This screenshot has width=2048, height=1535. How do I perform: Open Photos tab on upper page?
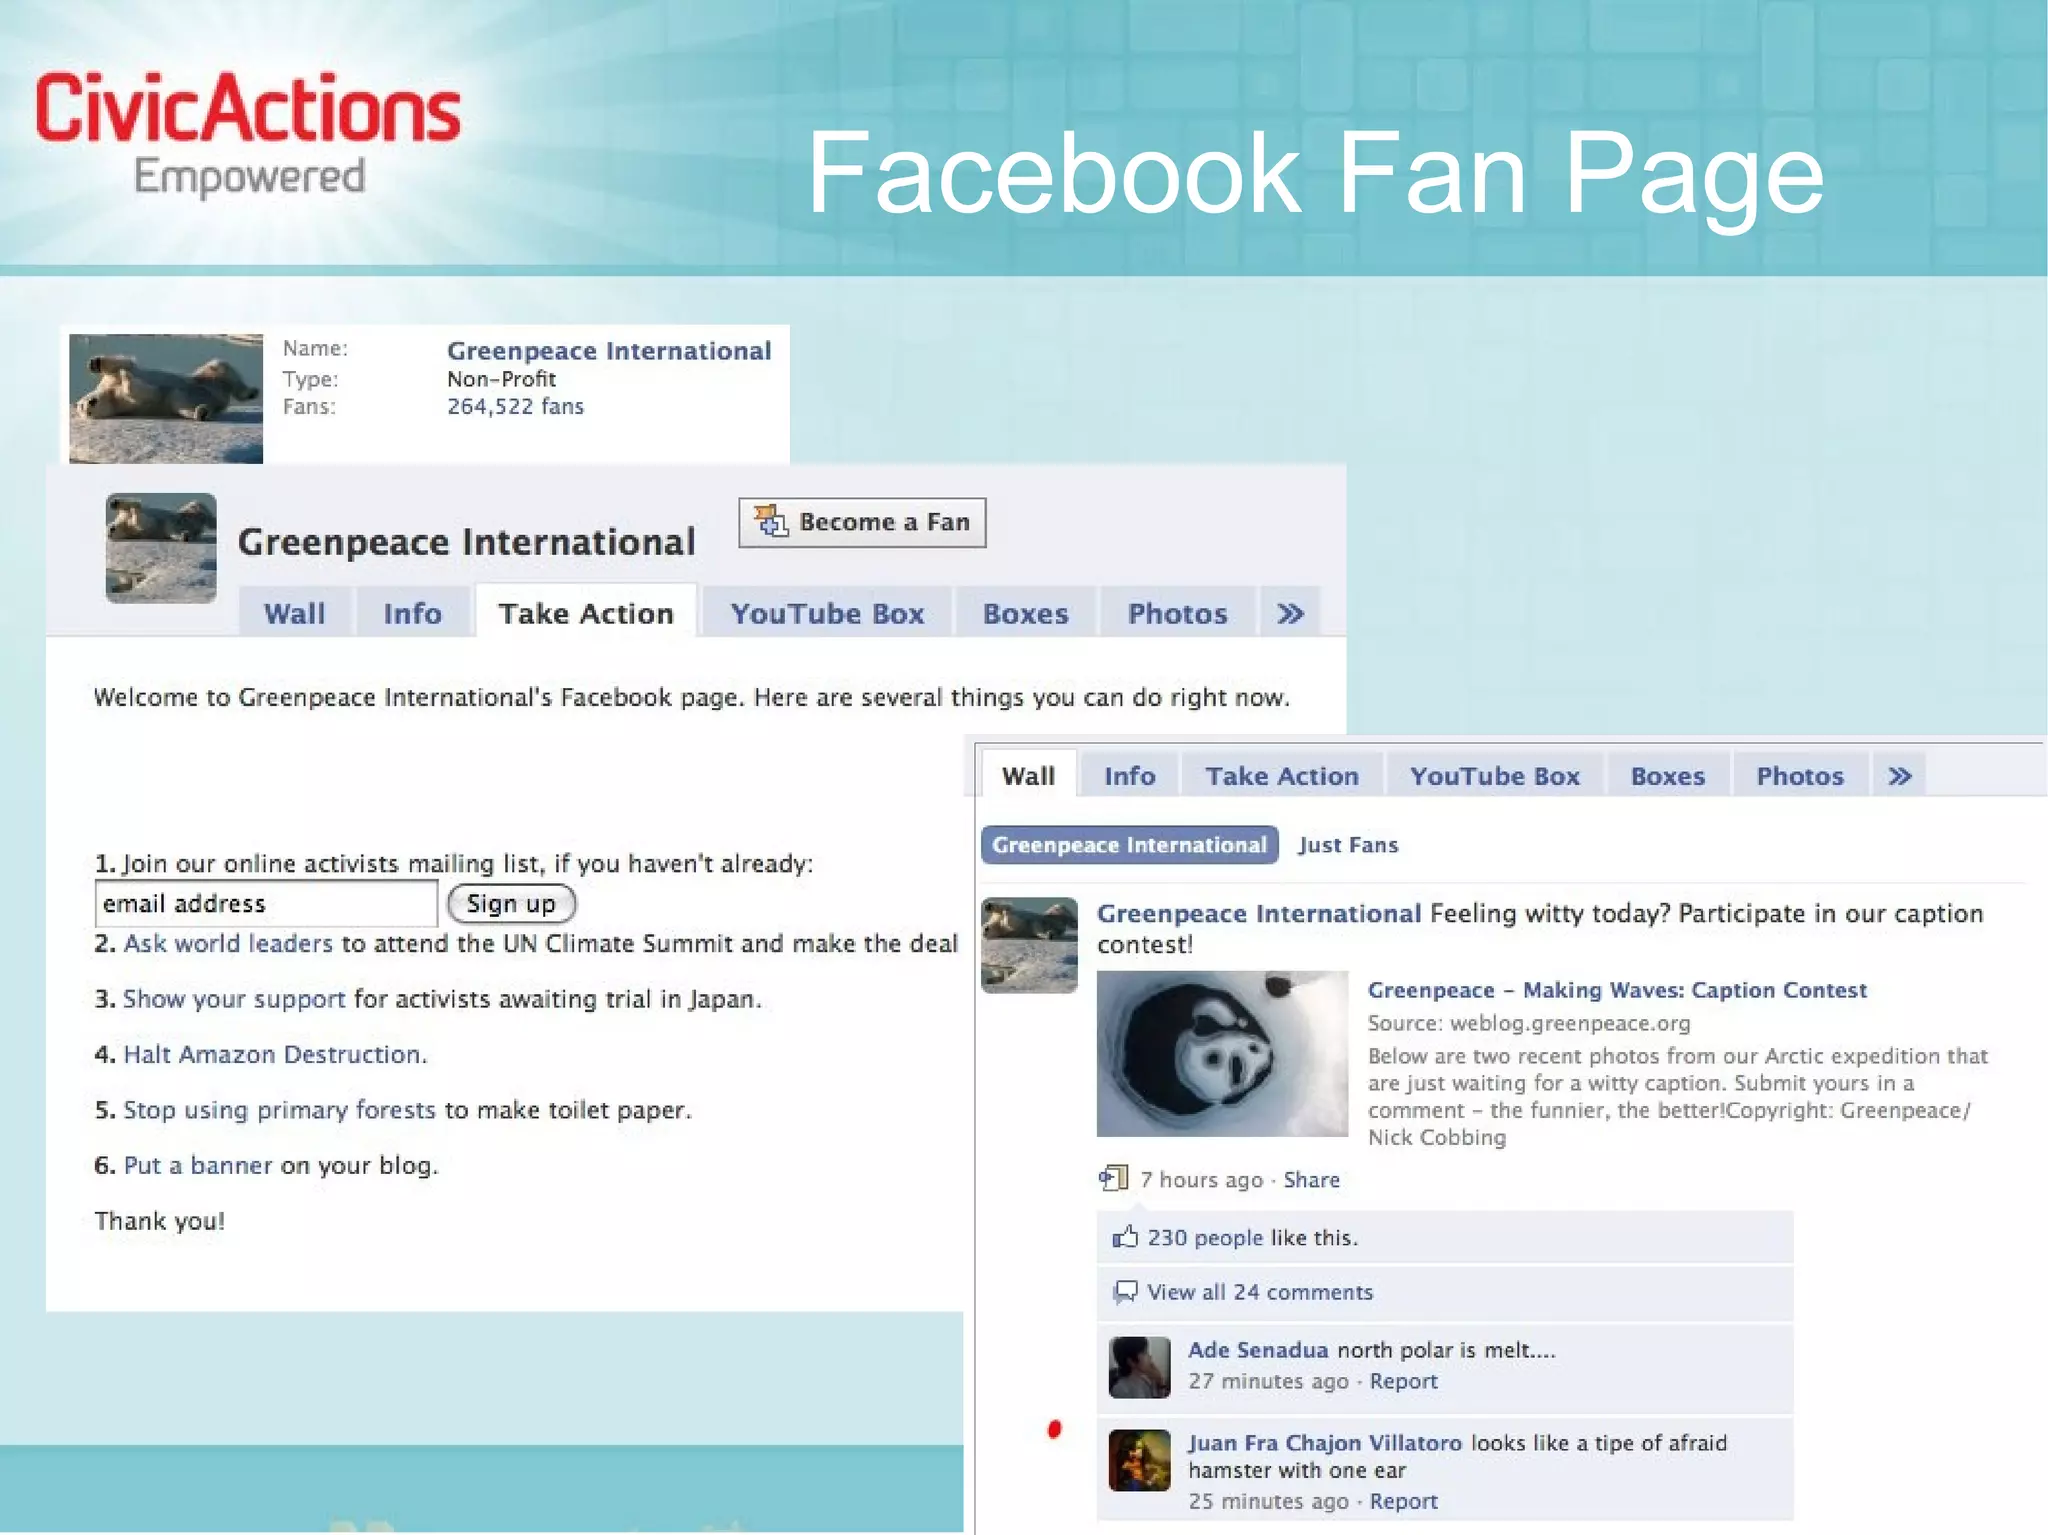(x=1177, y=612)
